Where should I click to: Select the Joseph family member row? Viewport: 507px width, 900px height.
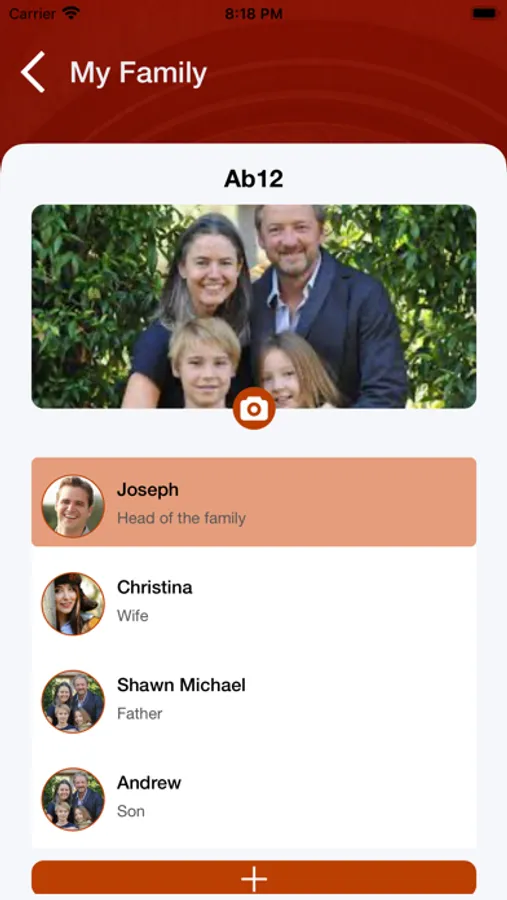coord(254,502)
